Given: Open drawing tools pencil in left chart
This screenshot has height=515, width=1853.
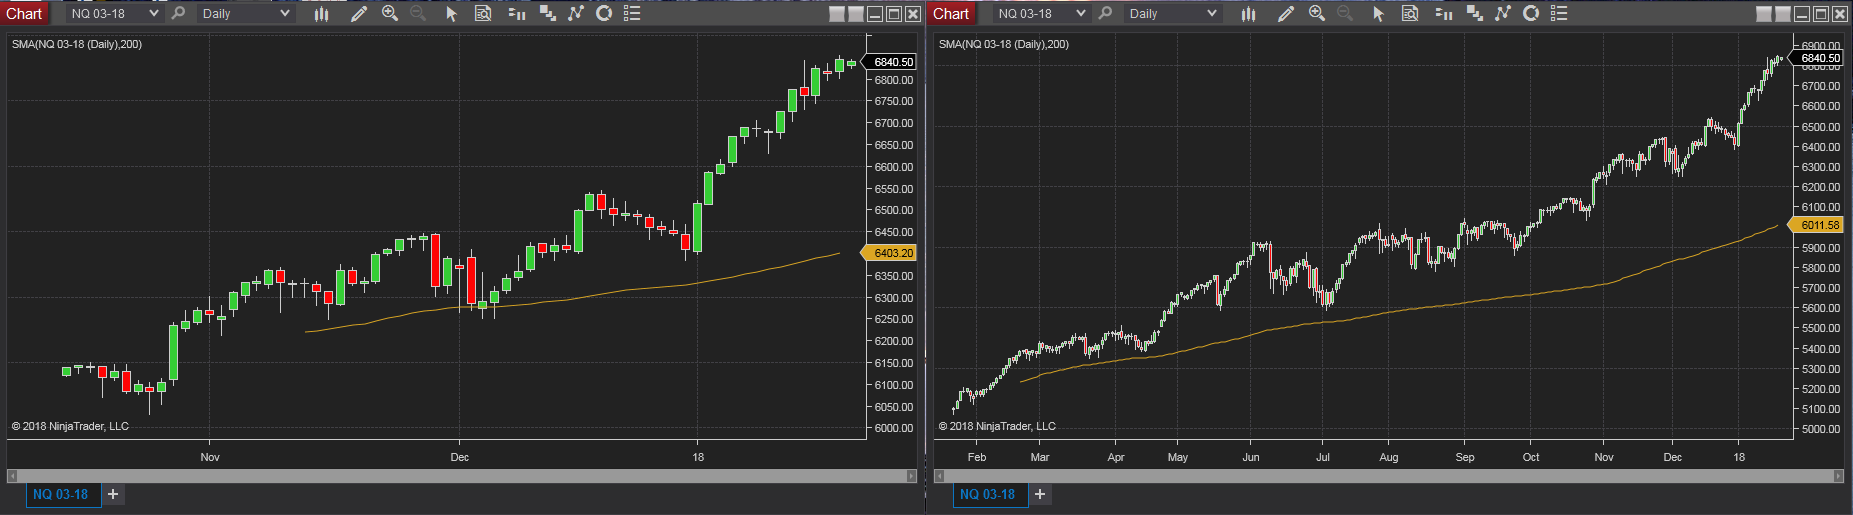Looking at the screenshot, I should (359, 13).
